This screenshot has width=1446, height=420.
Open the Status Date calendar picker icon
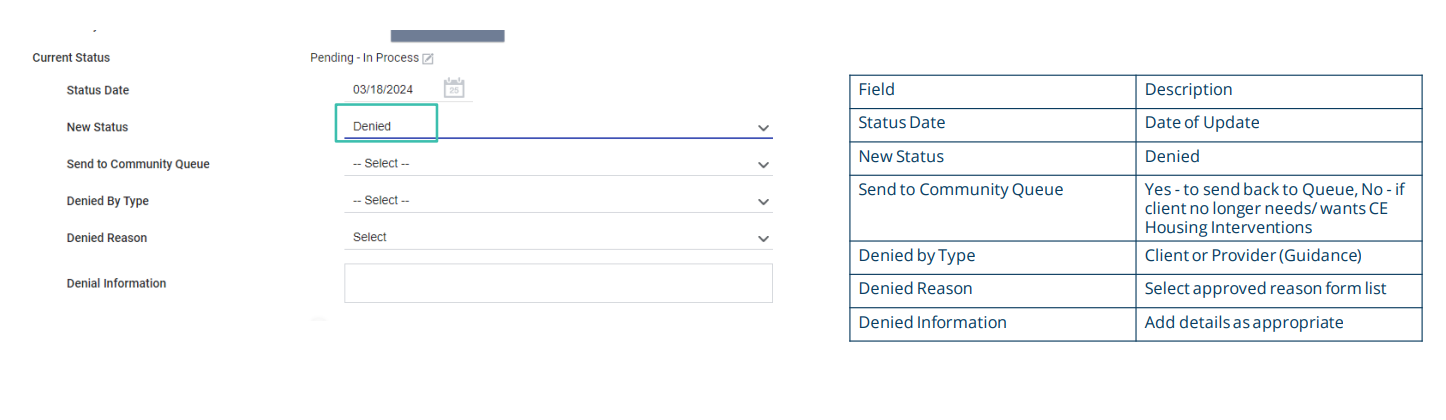[x=454, y=88]
